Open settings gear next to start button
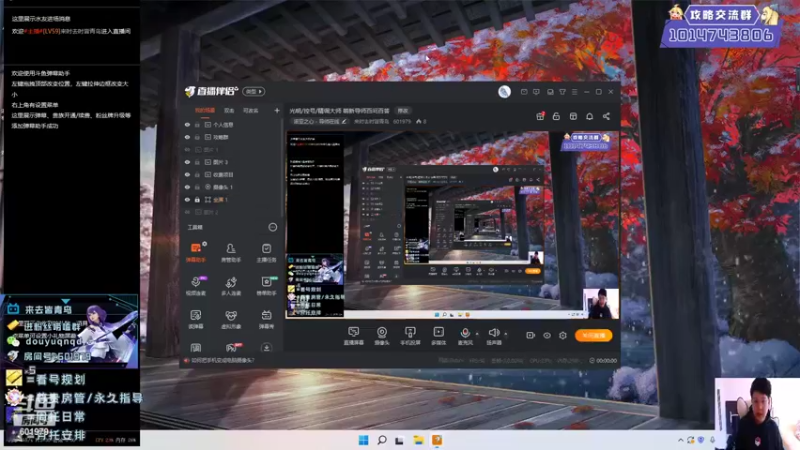 coord(563,335)
